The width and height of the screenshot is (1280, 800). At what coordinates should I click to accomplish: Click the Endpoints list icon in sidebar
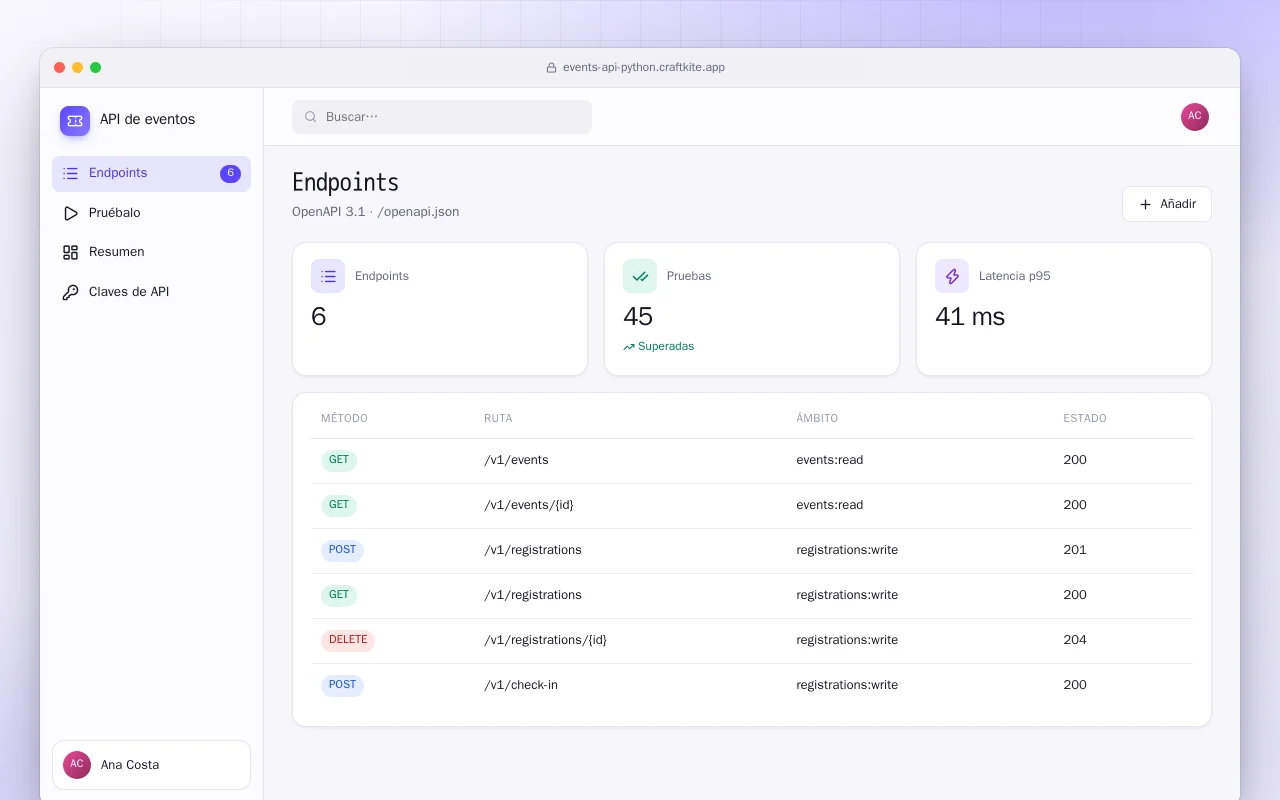click(x=70, y=173)
